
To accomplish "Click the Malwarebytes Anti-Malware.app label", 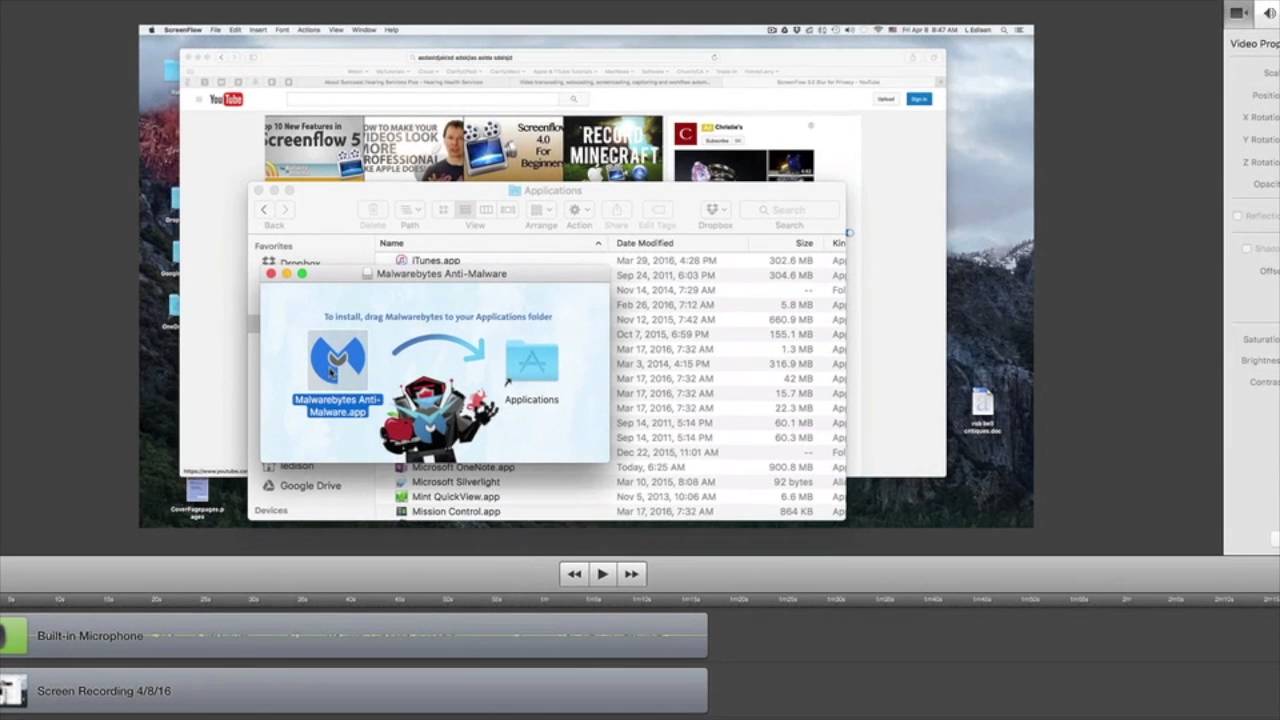I will coord(337,405).
